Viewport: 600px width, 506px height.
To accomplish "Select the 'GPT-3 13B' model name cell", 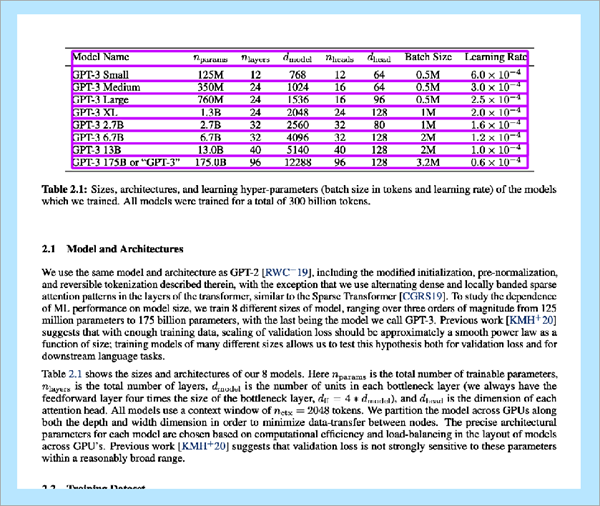I will coord(97,150).
